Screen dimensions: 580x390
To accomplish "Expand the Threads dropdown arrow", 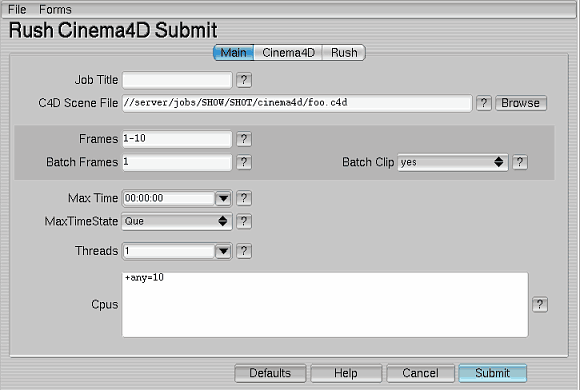I will (x=223, y=251).
